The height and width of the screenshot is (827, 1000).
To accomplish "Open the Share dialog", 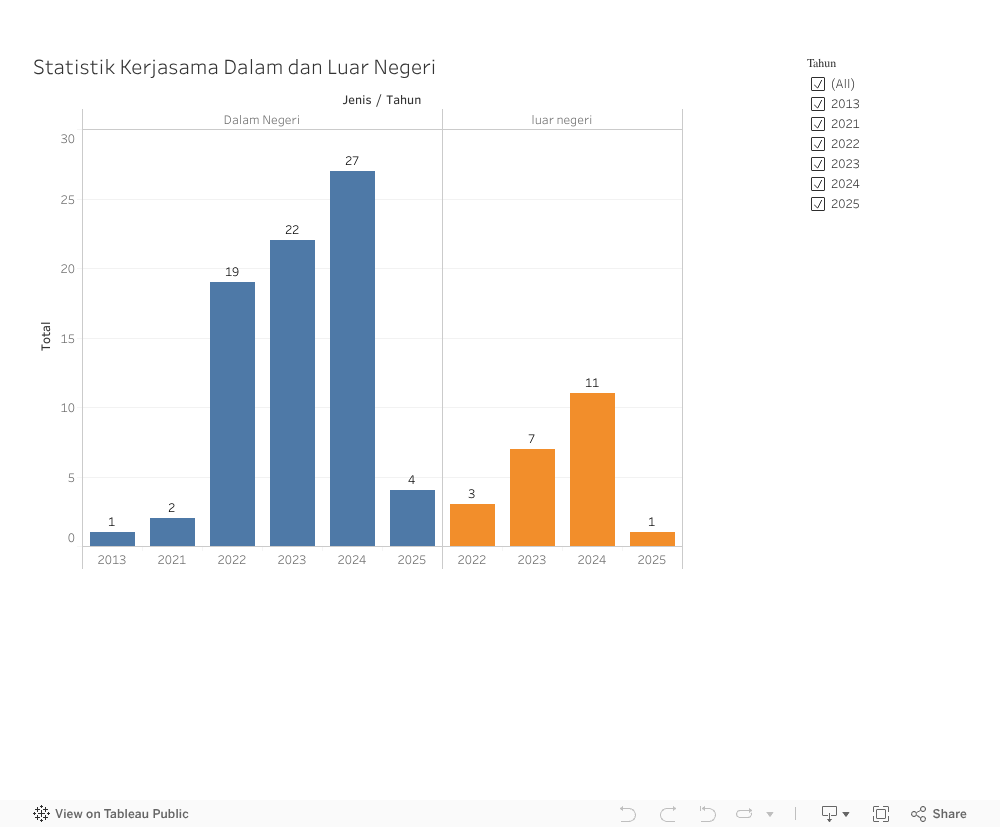I will pos(939,814).
